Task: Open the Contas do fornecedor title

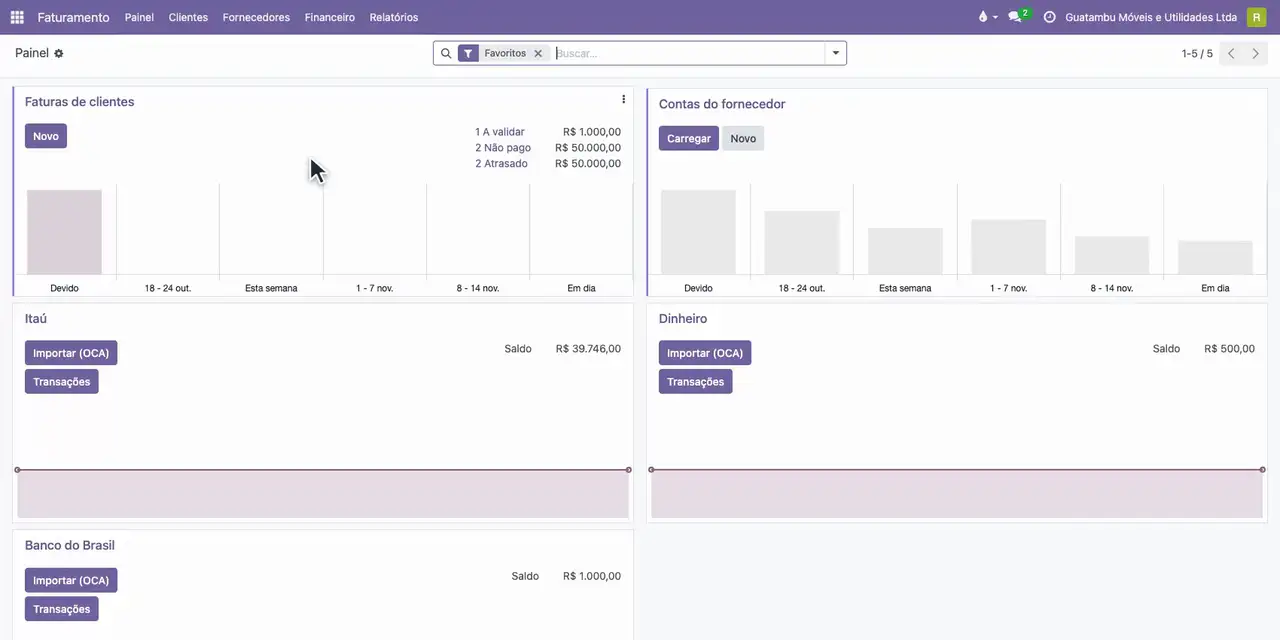Action: click(722, 104)
